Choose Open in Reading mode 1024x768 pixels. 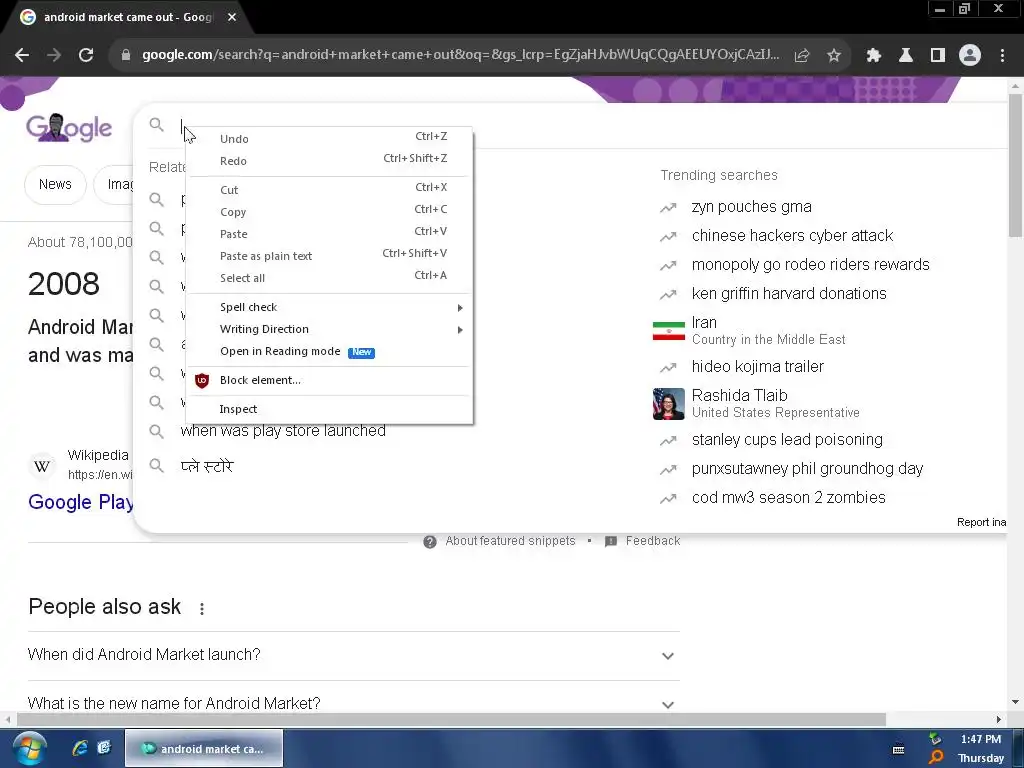[x=330, y=351]
